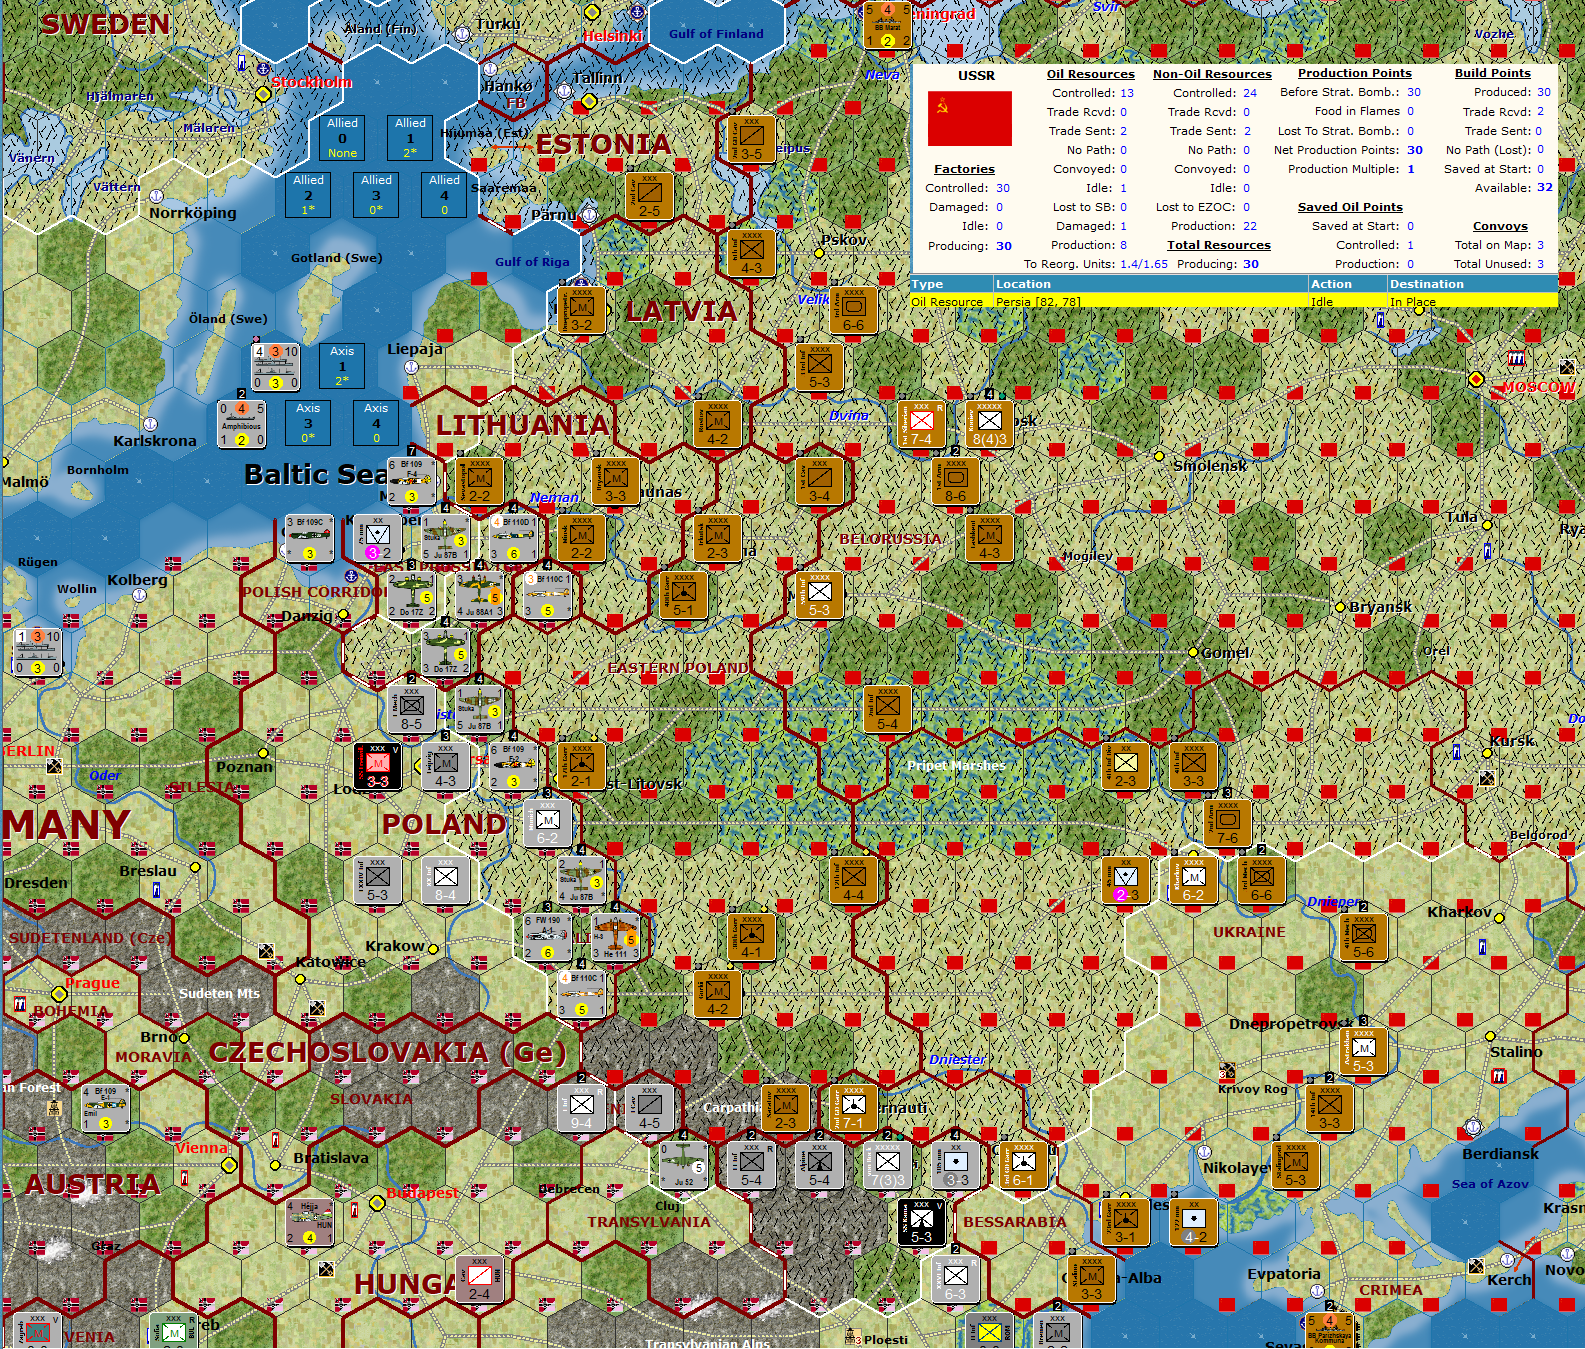Image resolution: width=1585 pixels, height=1349 pixels.
Task: Click the Stockholm capital marker
Action: click(263, 94)
